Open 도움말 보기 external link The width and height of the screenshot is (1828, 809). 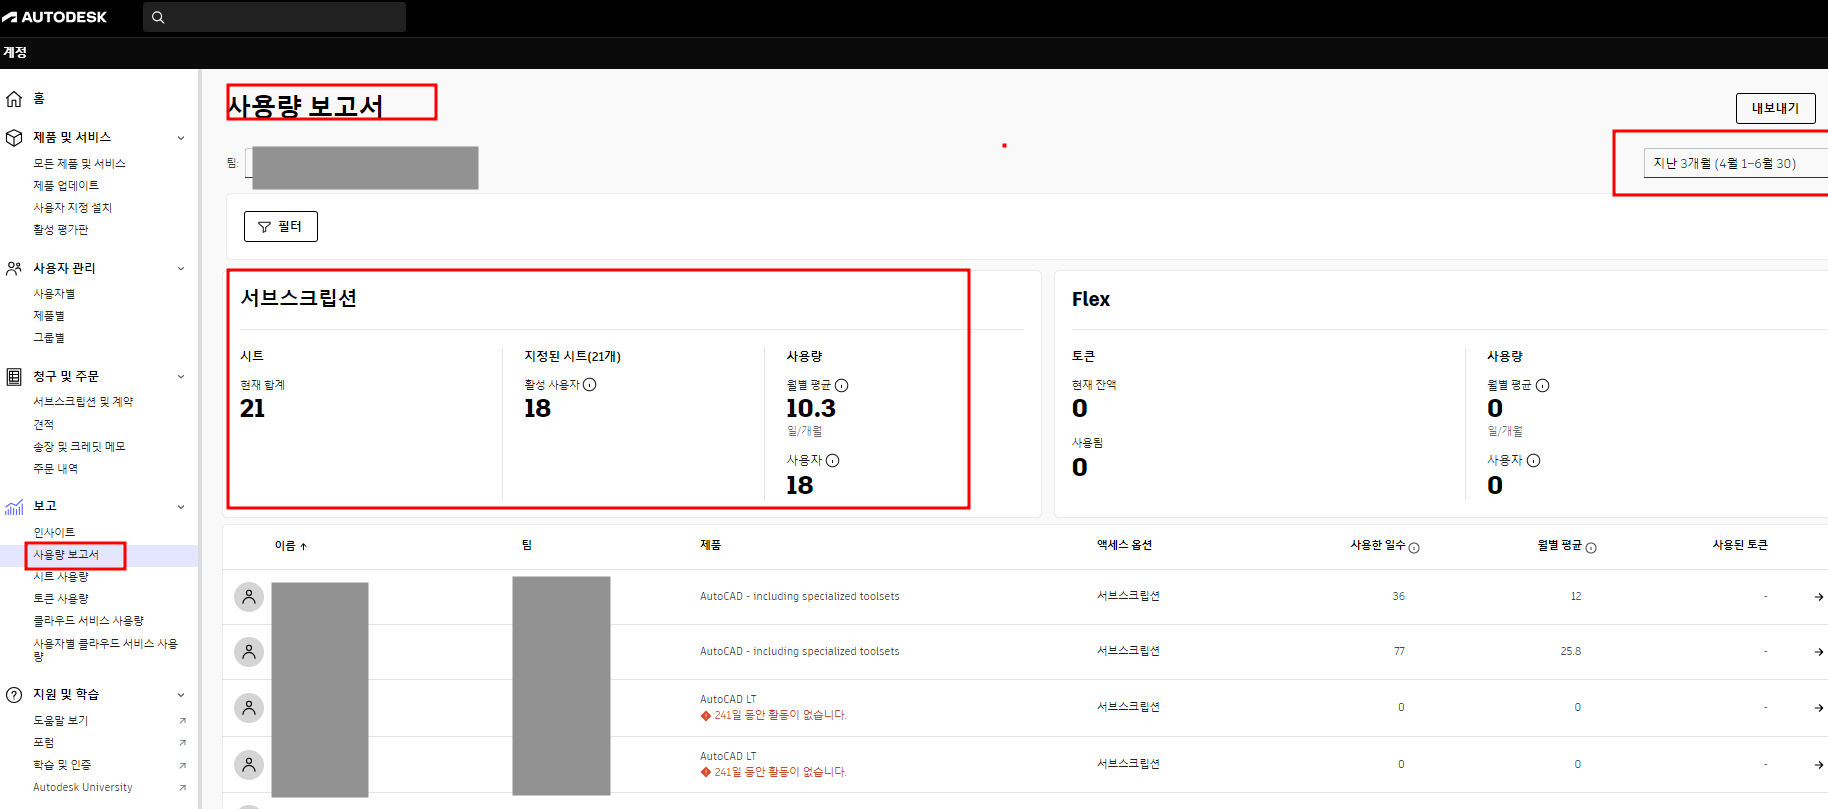(60, 720)
